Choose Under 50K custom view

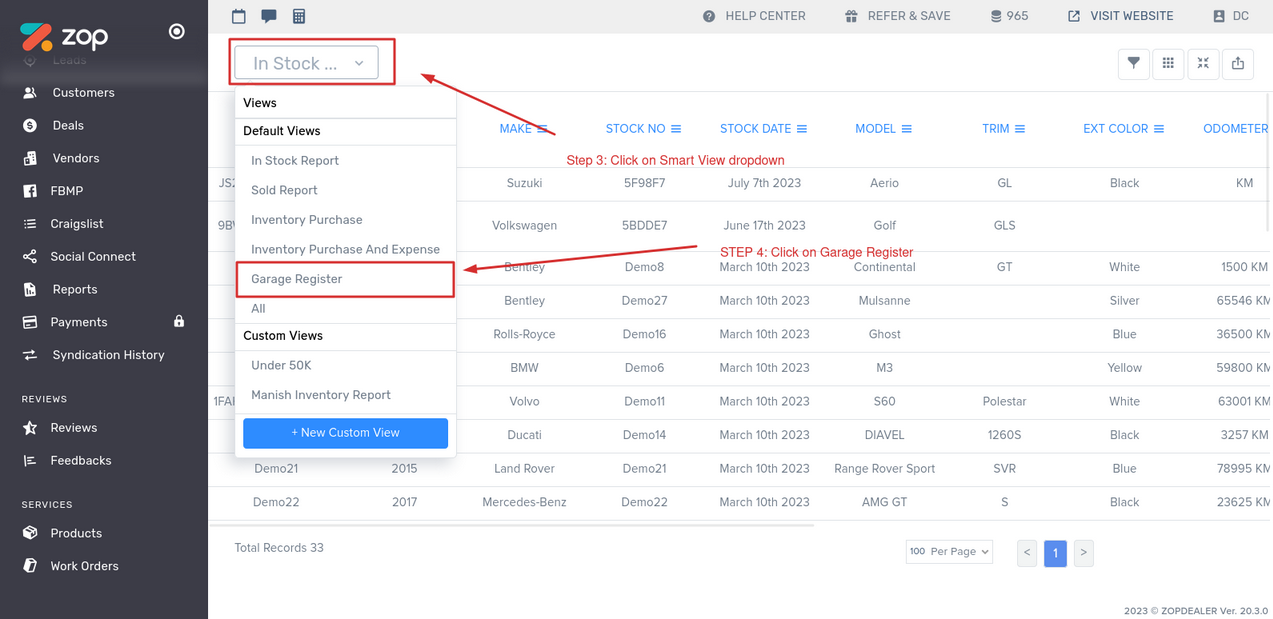[x=281, y=365]
